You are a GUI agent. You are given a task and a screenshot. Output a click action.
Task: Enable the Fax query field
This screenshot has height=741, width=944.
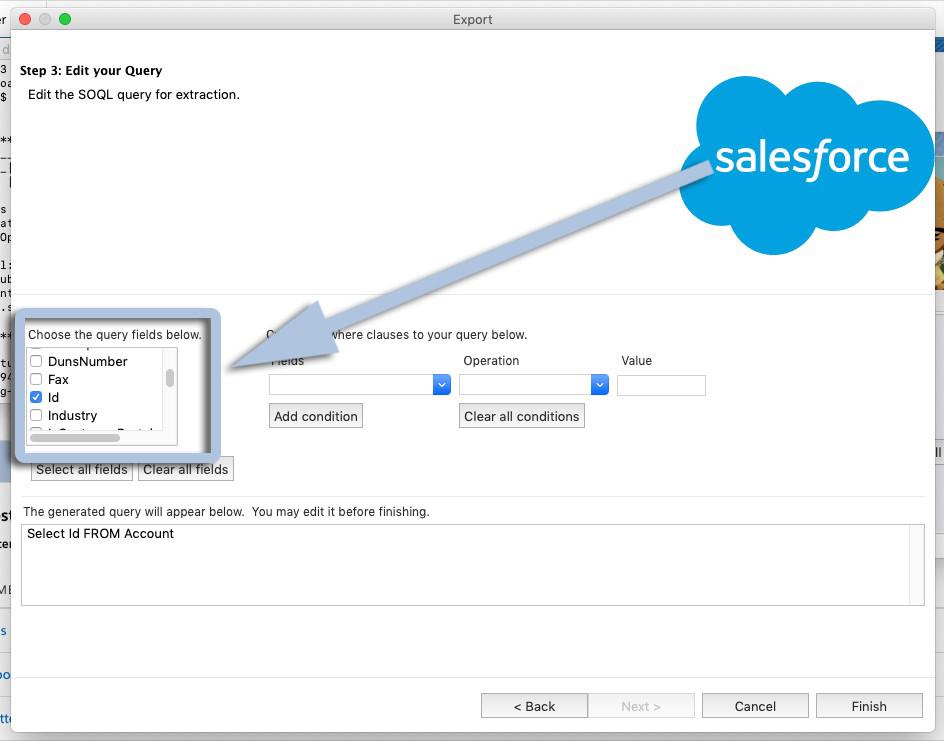[36, 379]
